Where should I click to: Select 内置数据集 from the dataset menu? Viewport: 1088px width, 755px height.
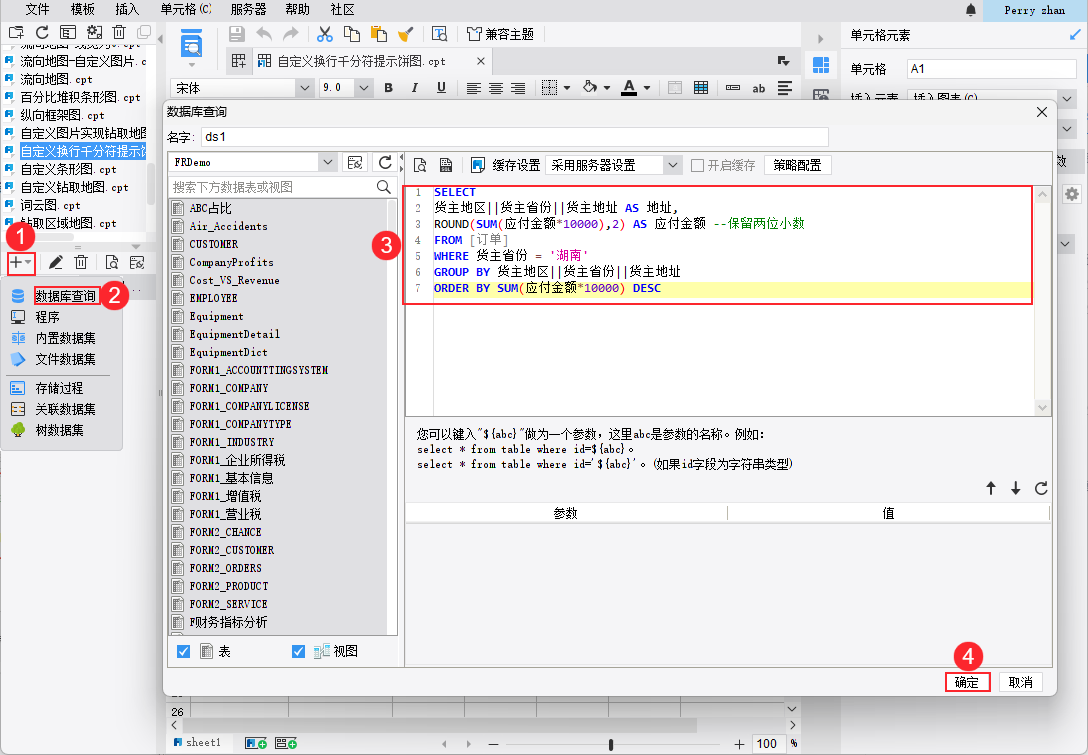click(x=66, y=338)
